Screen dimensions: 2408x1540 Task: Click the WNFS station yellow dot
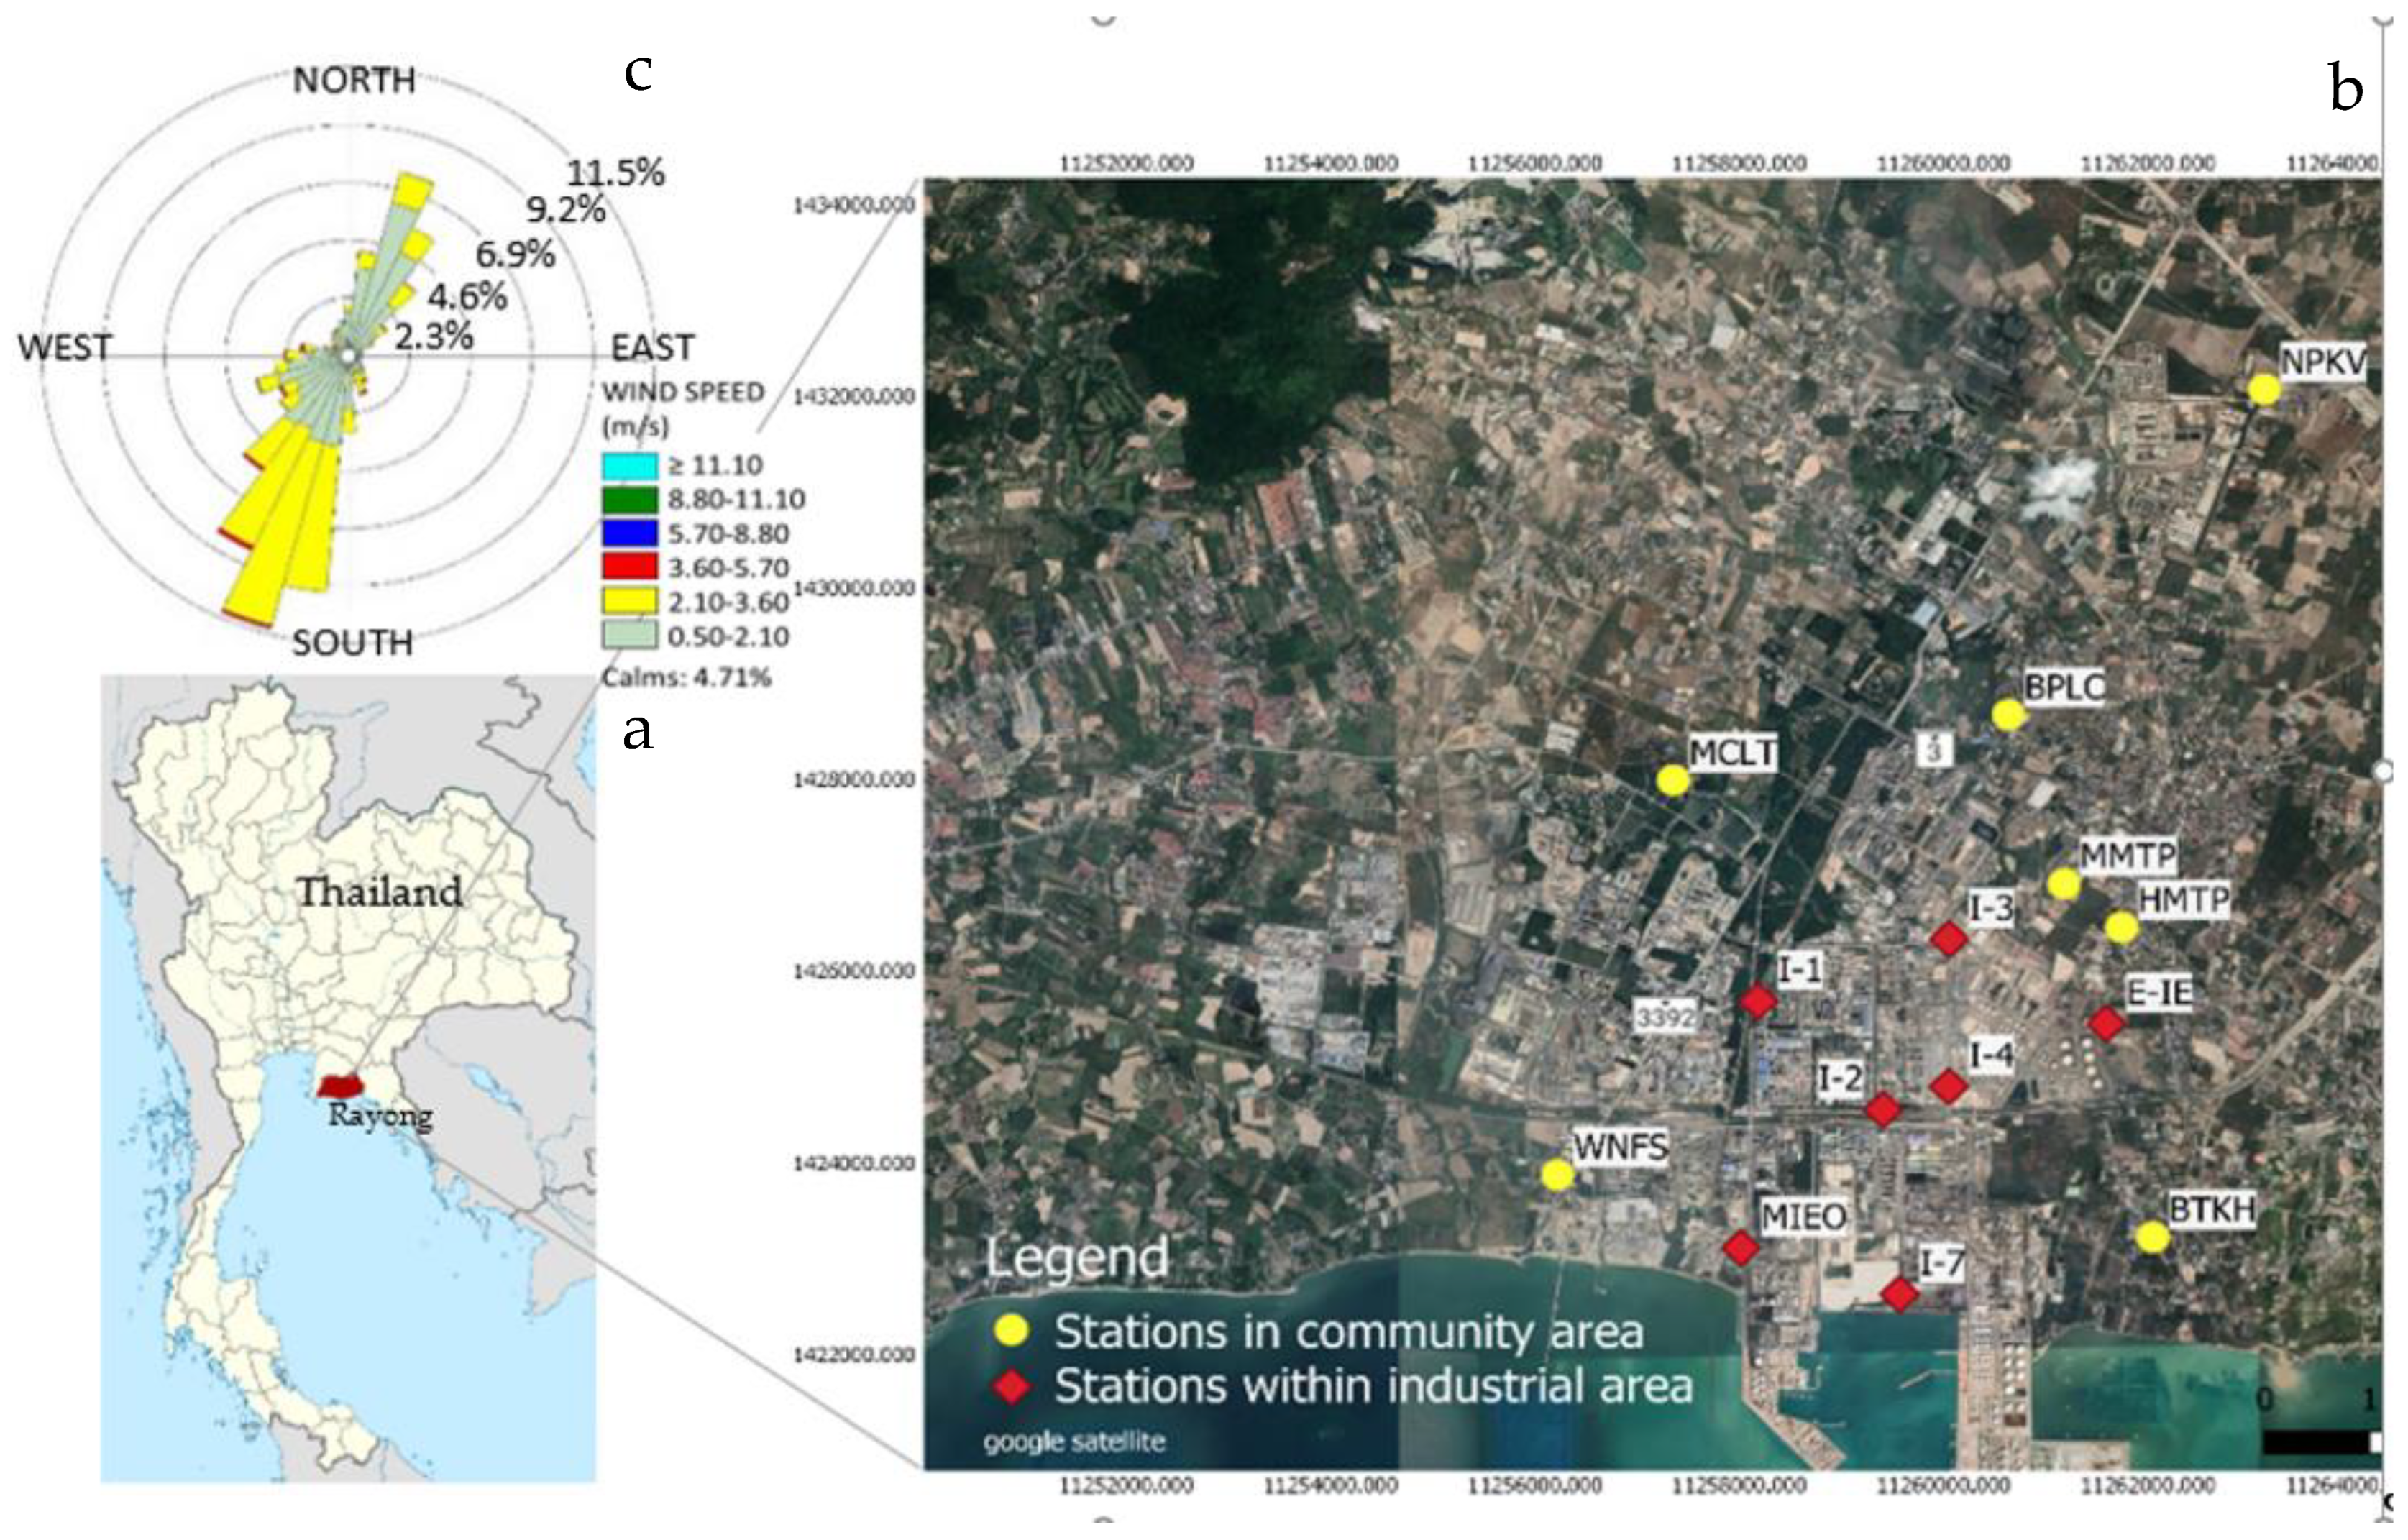click(x=1557, y=1176)
